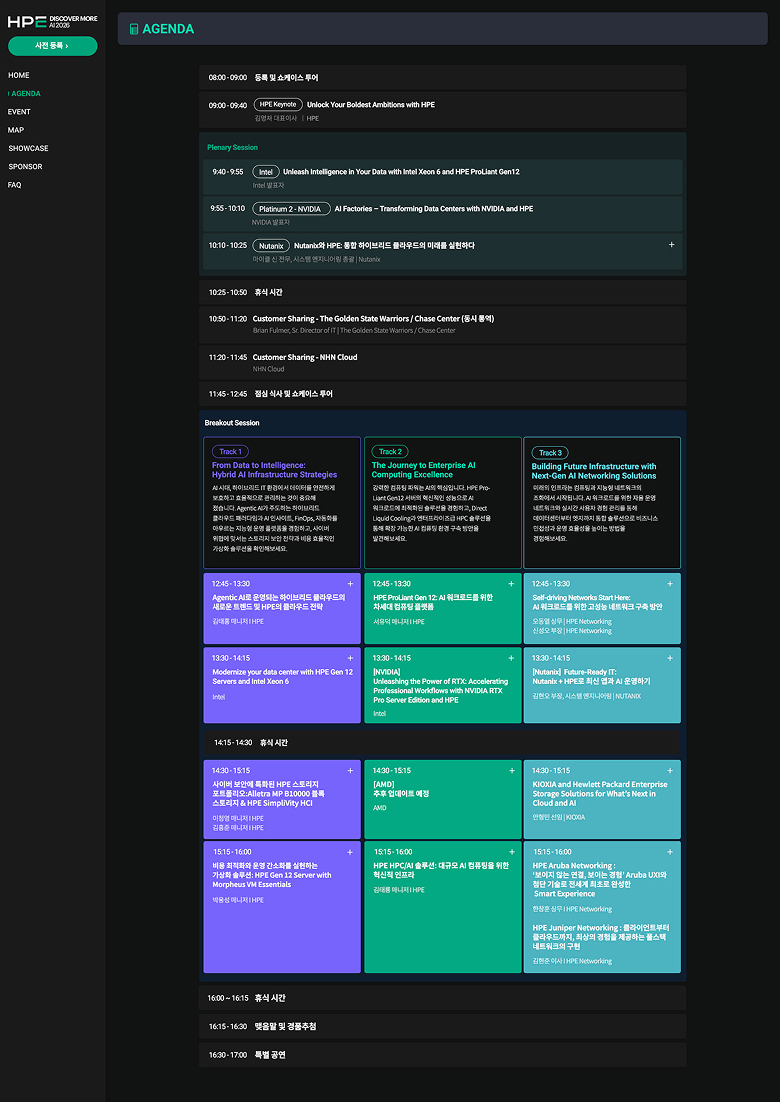Click Brian Fulmer speaker line
The image size is (780, 1102).
point(353,330)
